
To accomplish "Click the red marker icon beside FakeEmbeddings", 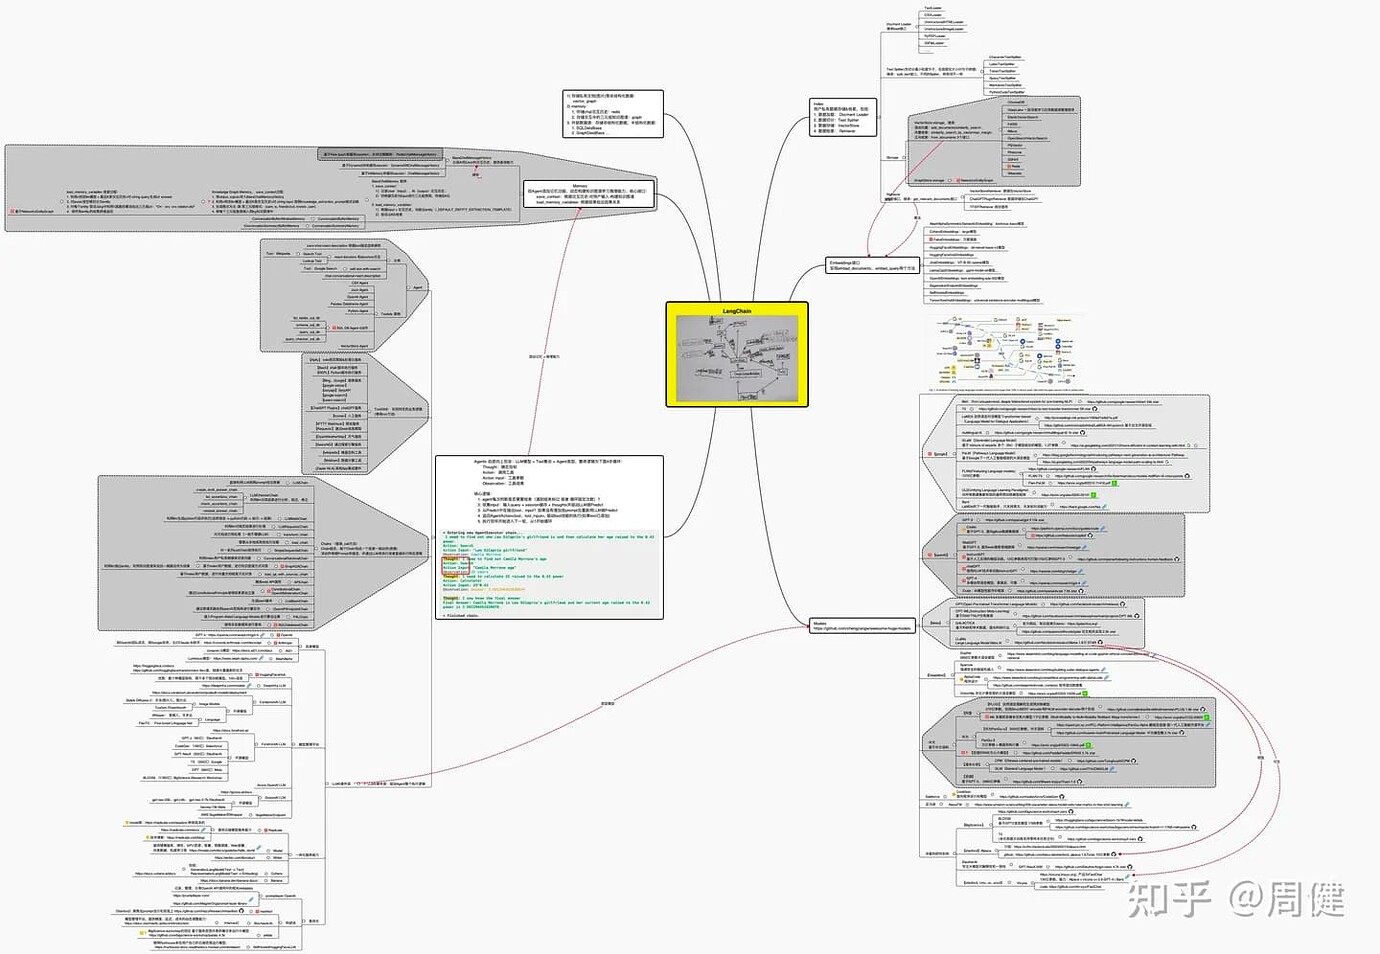I will [932, 239].
